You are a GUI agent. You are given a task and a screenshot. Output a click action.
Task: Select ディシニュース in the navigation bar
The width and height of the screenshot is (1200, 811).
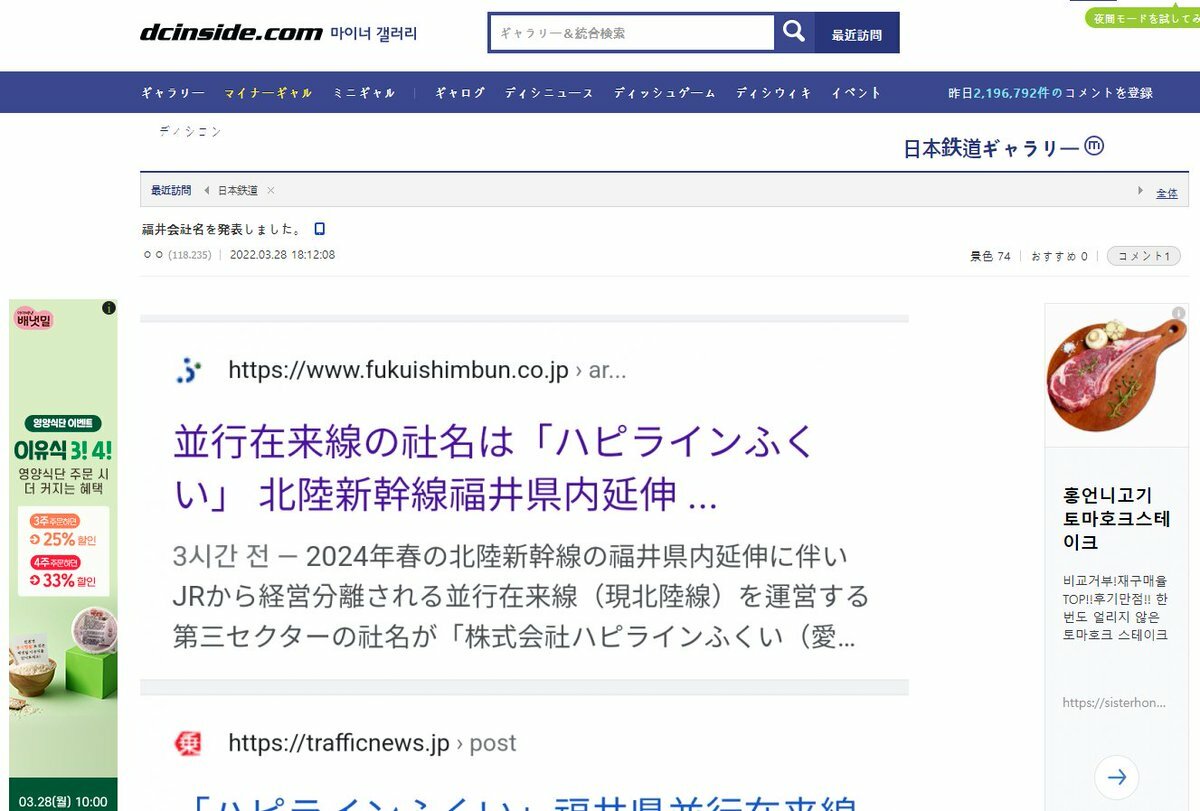point(549,93)
